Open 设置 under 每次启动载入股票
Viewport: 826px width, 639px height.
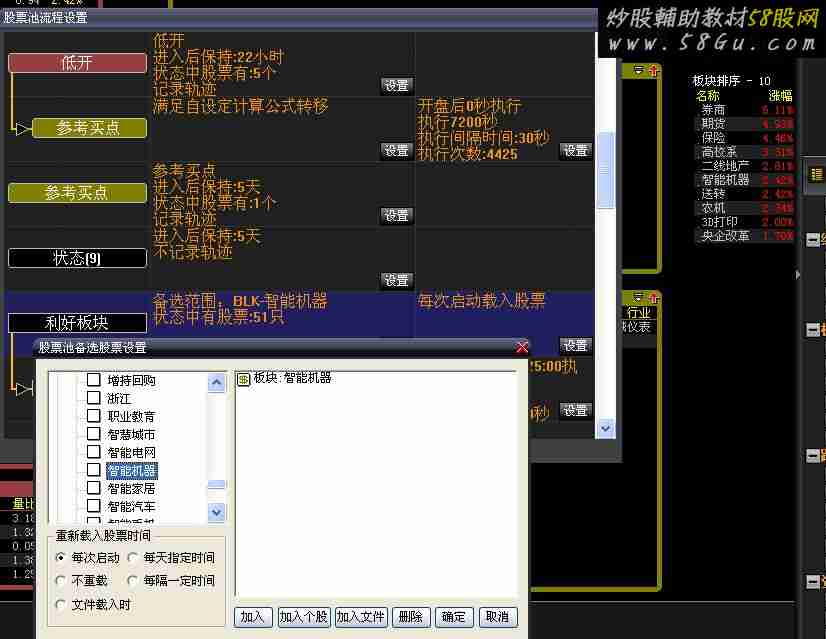576,346
